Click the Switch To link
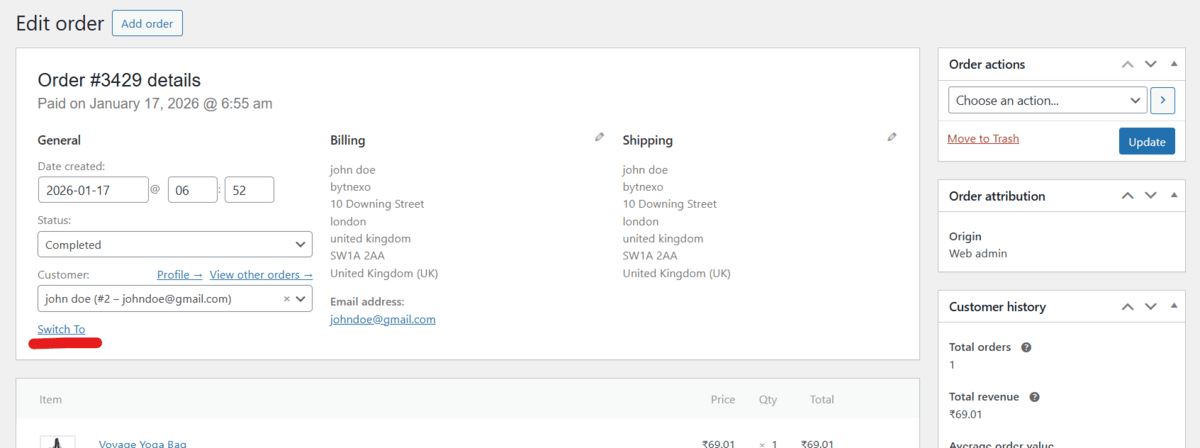Image resolution: width=1200 pixels, height=448 pixels. (x=61, y=330)
